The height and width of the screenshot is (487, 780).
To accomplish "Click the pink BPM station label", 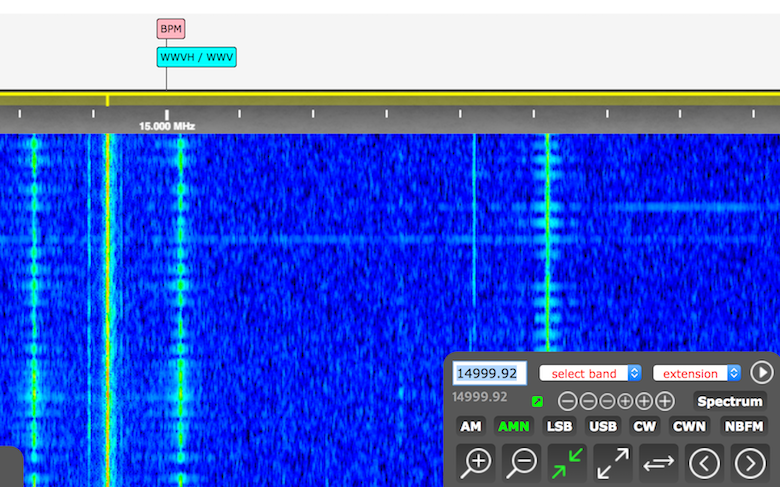I will click(171, 29).
